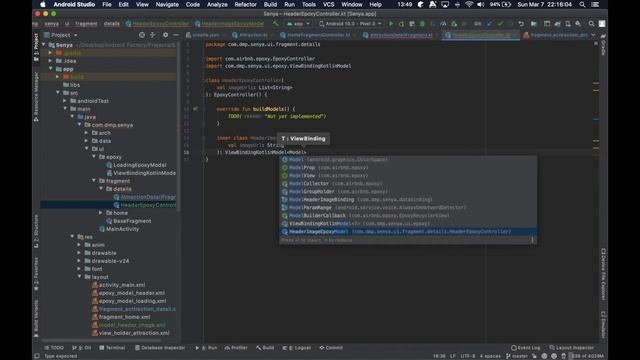Expand the home package

(101, 213)
